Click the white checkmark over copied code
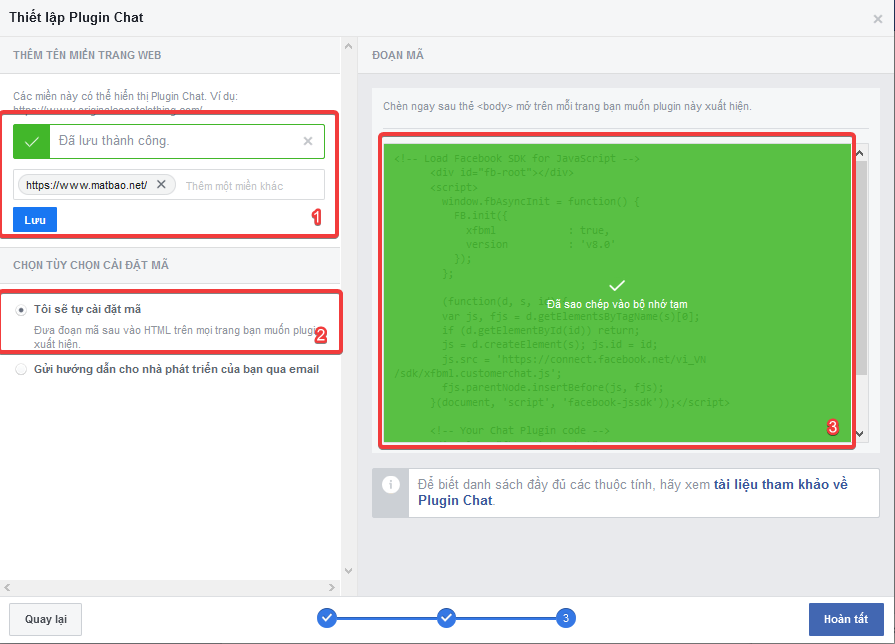The height and width of the screenshot is (644, 895). 617,285
